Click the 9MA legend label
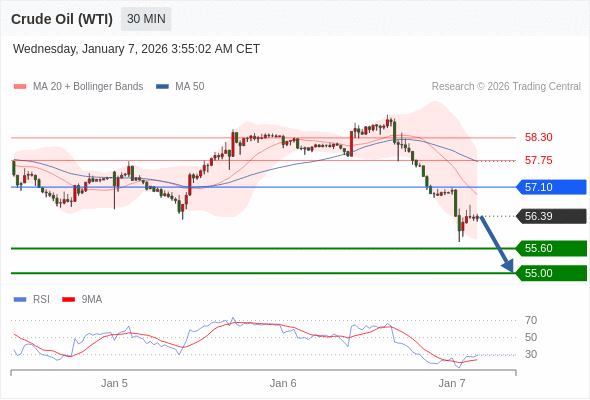The width and height of the screenshot is (590, 400). [92, 300]
